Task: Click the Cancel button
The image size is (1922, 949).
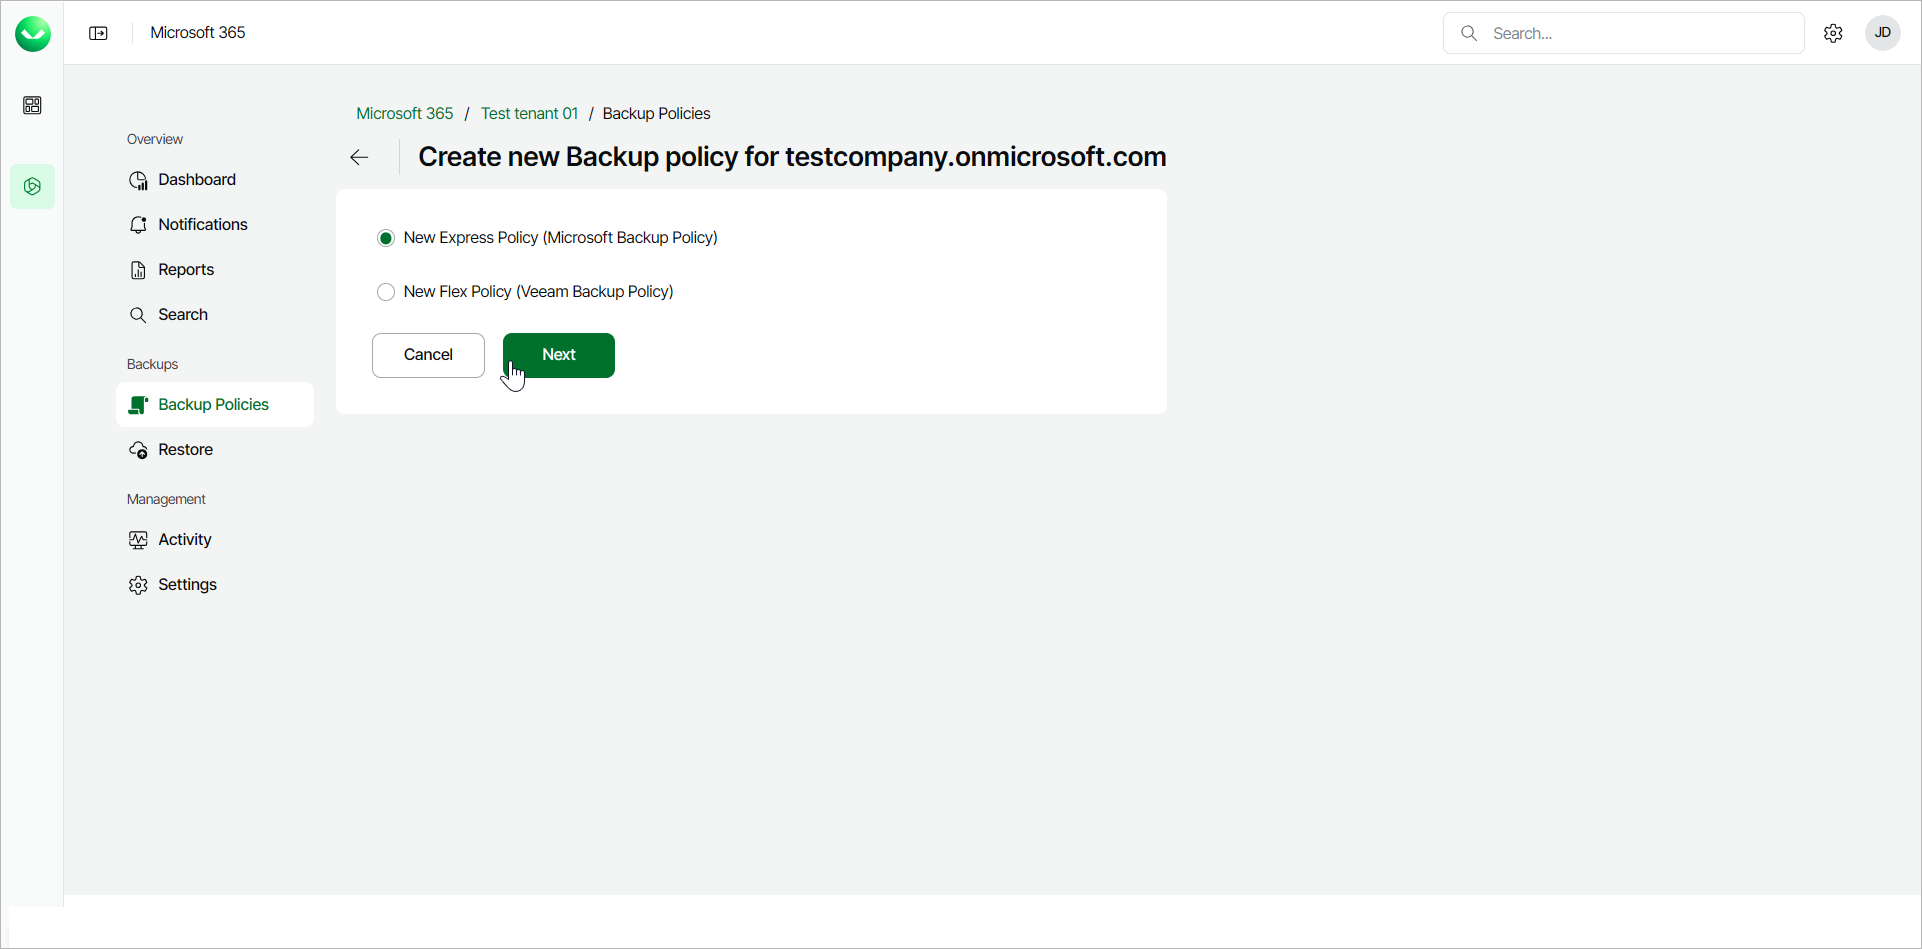Action: (x=428, y=355)
